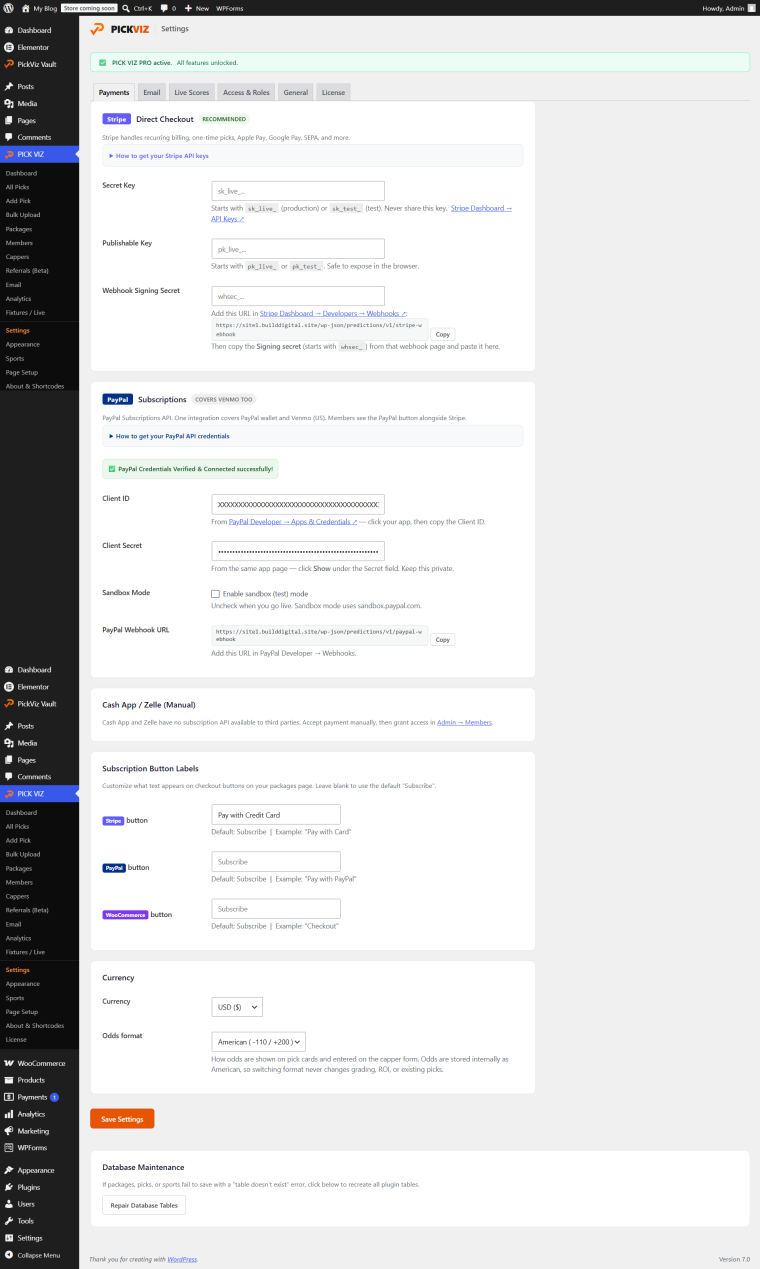The width and height of the screenshot is (760, 1269).
Task: Select the License tab
Action: (x=334, y=92)
